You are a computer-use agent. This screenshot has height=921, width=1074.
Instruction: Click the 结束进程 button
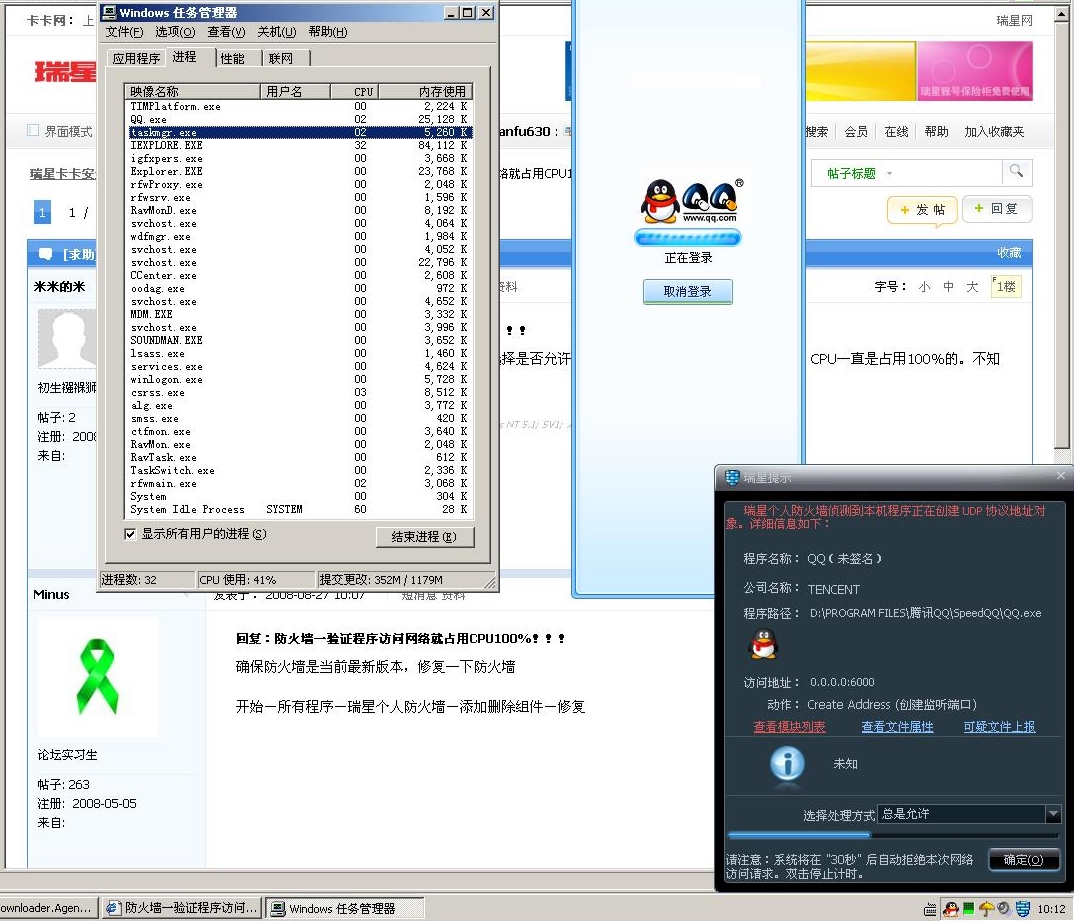[x=425, y=537]
